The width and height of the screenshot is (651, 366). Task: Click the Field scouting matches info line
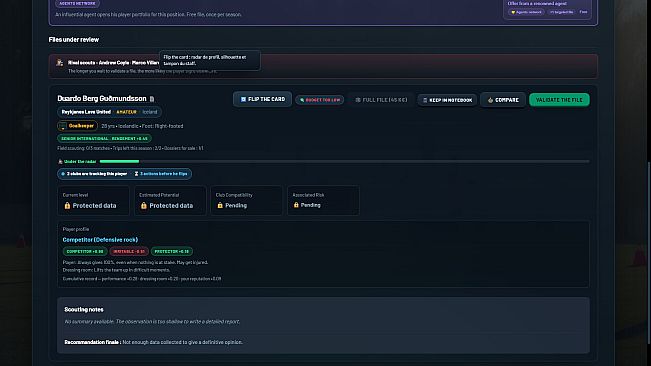pyautogui.click(x=130, y=148)
